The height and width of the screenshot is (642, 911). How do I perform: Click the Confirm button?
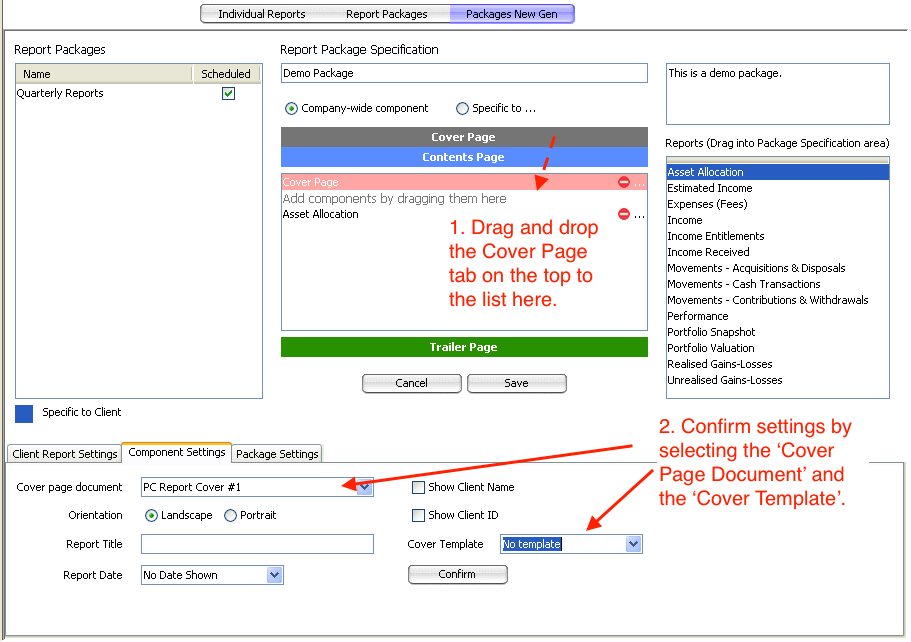[457, 574]
